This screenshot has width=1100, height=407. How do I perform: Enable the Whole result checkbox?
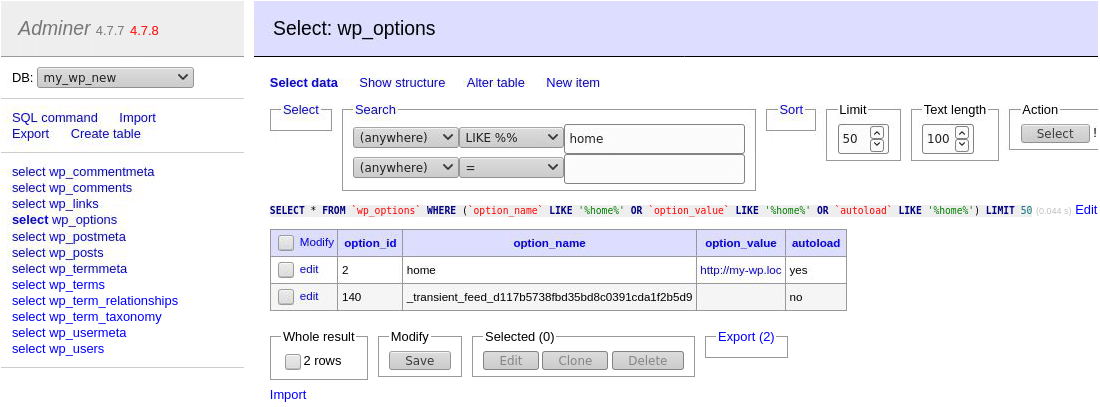(292, 361)
